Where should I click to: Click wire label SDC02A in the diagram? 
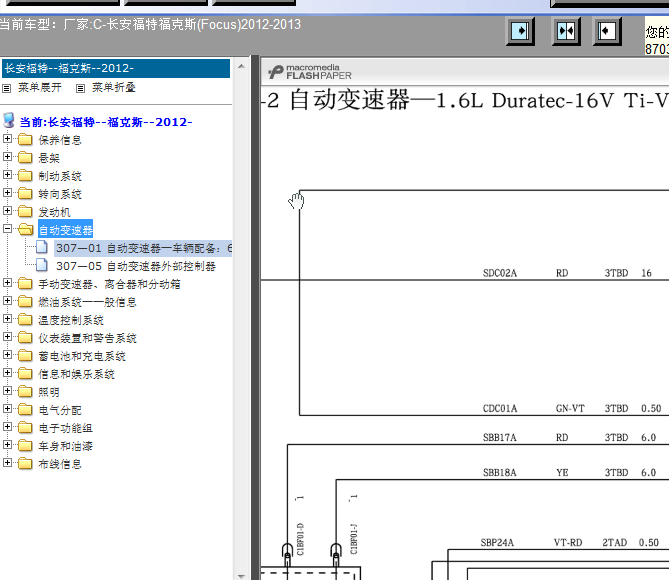point(500,273)
